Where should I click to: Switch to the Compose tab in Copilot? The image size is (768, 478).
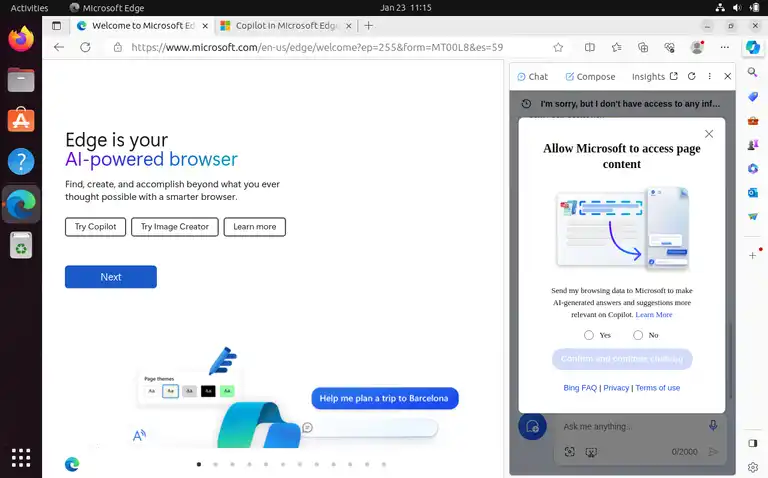(590, 76)
